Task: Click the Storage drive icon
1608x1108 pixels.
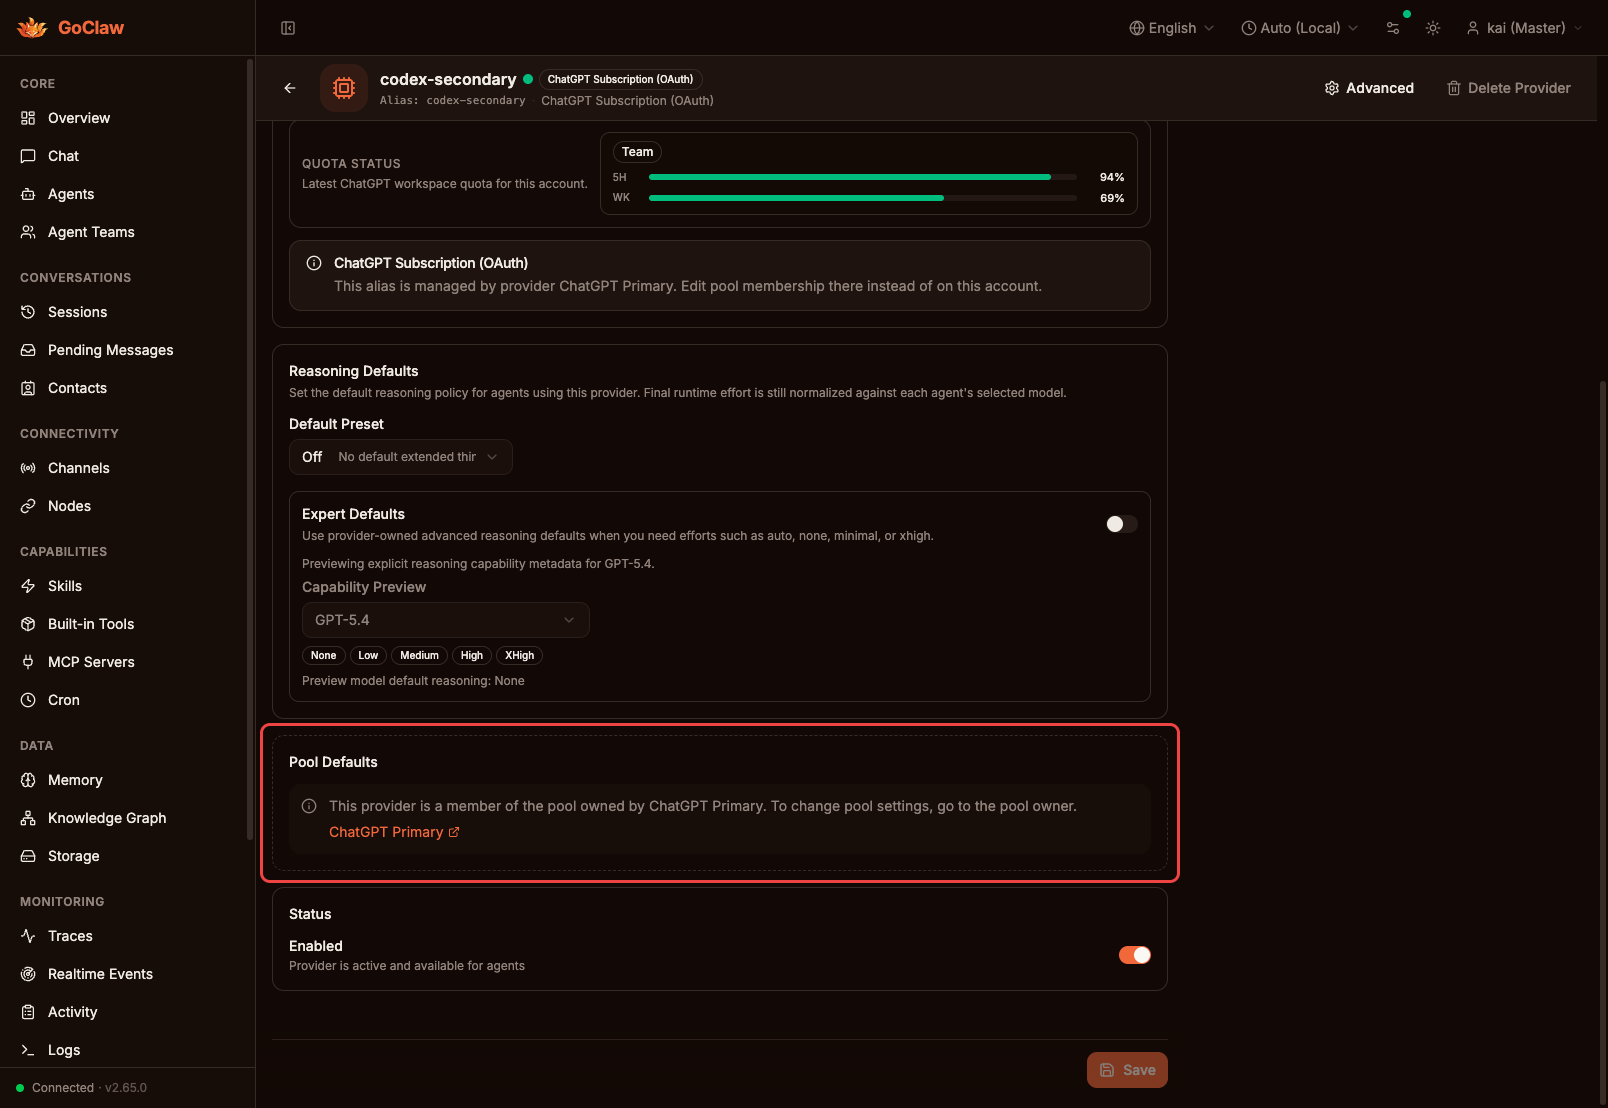Action: pyautogui.click(x=28, y=856)
